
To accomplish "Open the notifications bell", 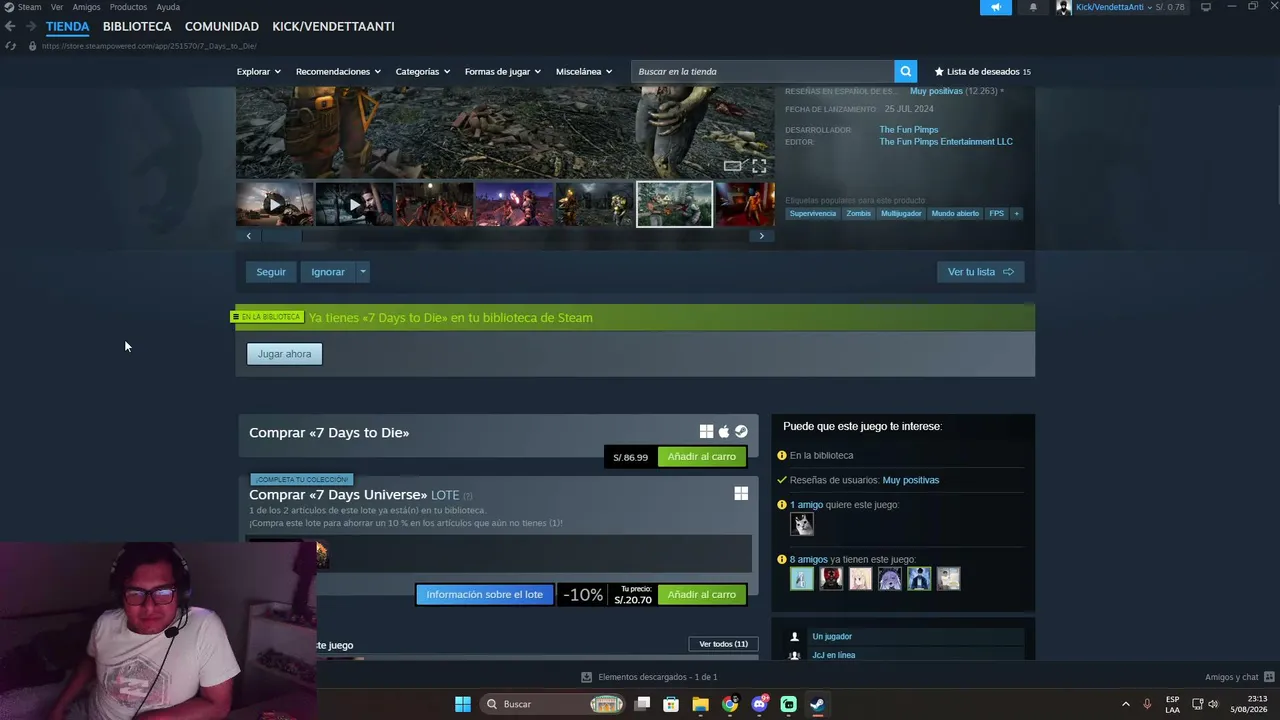I will pyautogui.click(x=1033, y=7).
